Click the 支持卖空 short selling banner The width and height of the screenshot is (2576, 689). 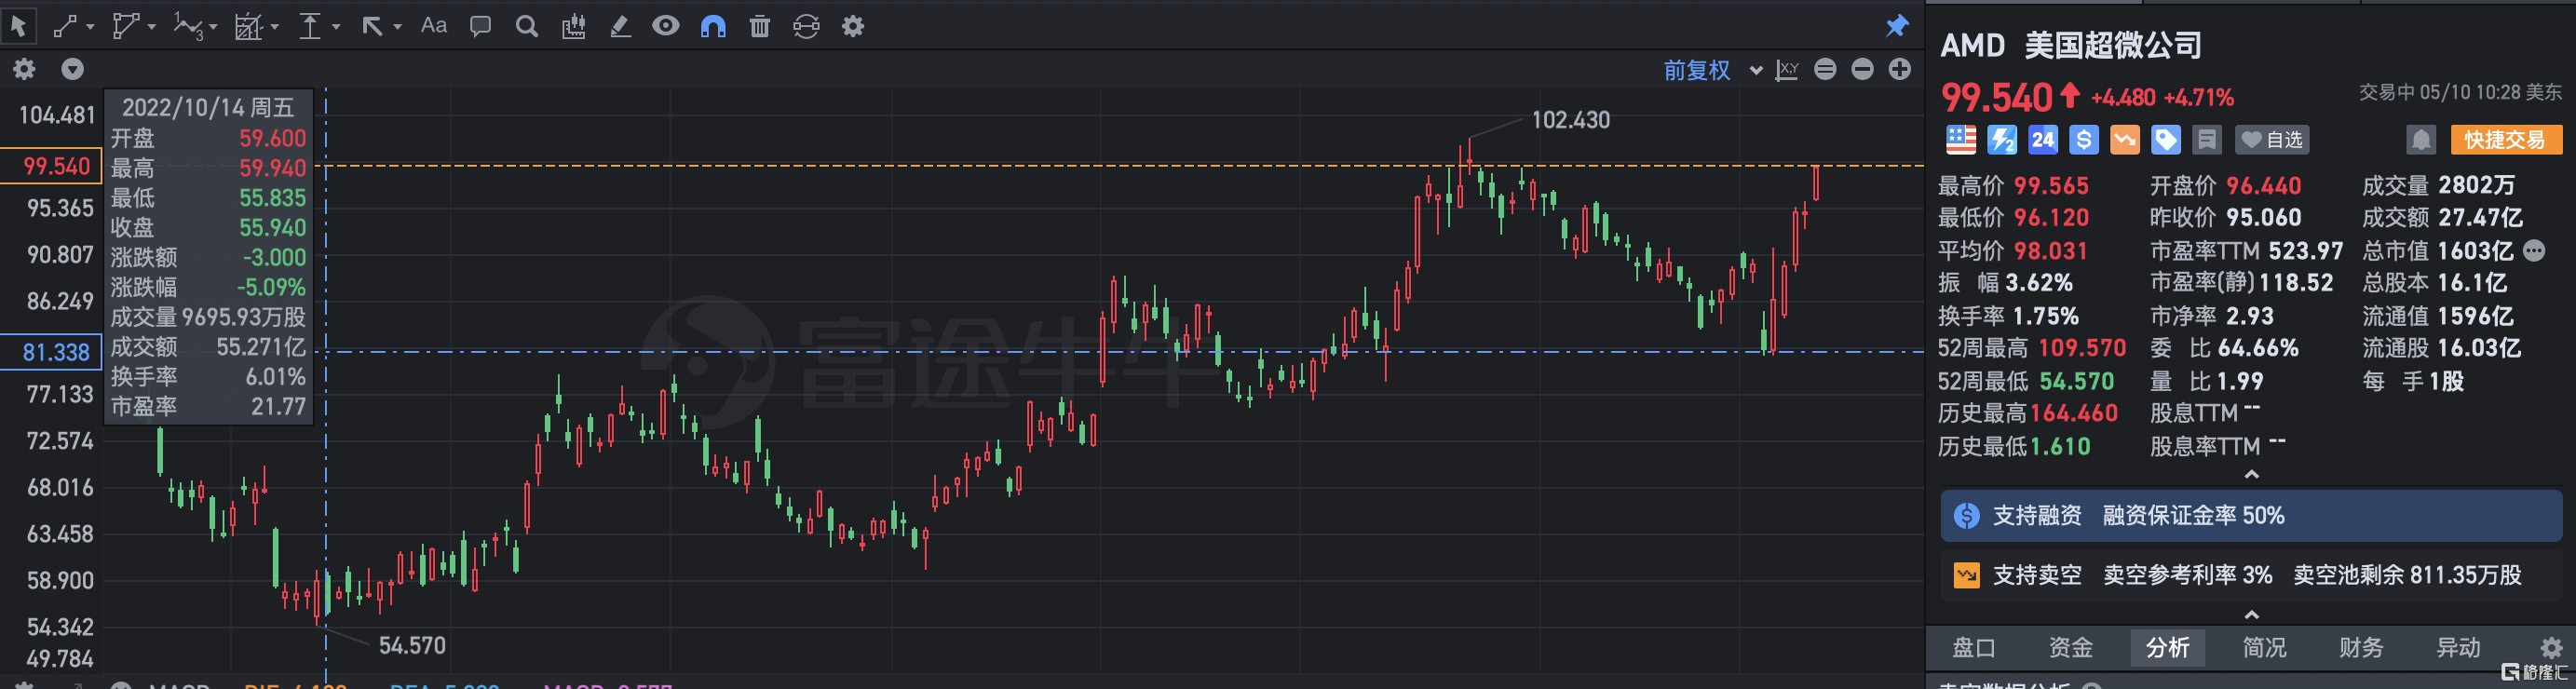click(x=2251, y=575)
